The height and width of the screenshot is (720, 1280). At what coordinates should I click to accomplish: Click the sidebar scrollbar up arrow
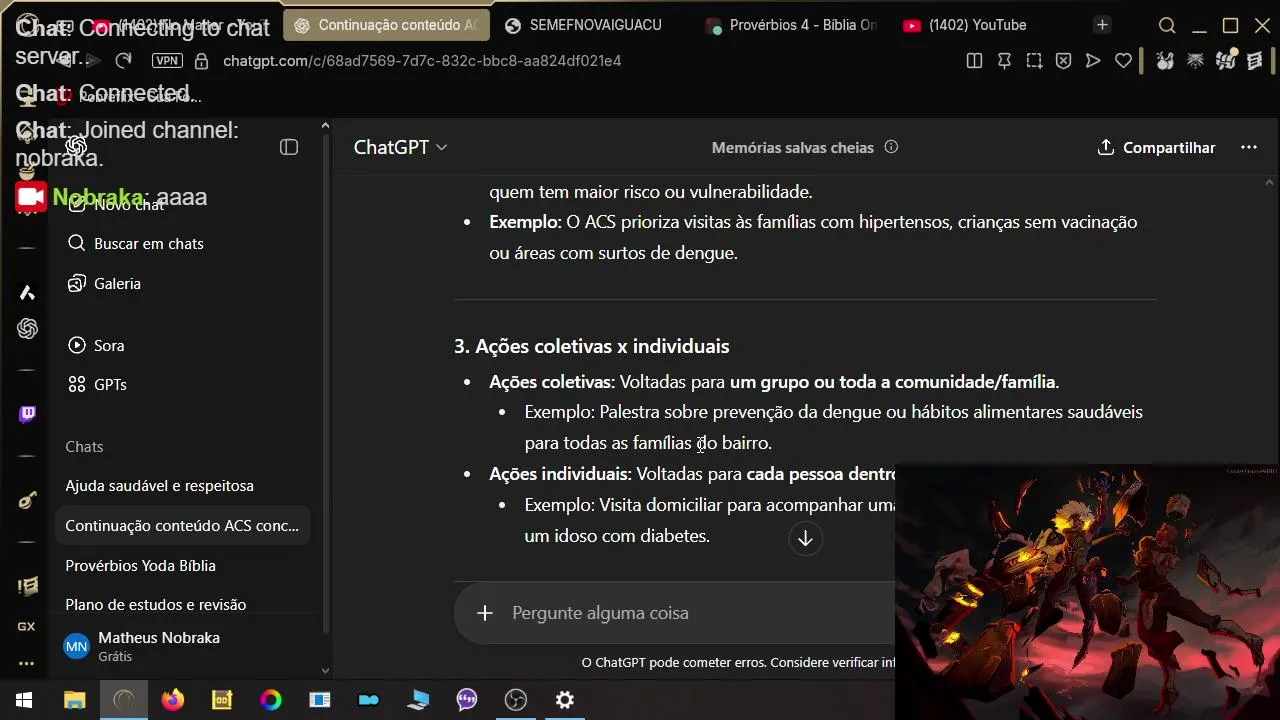point(325,126)
